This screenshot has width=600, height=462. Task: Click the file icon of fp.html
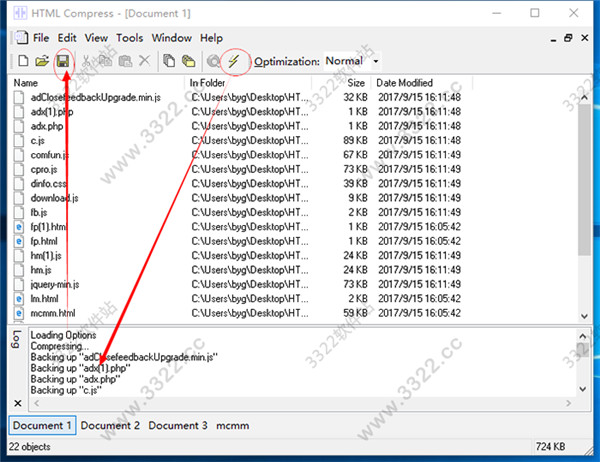coord(19,241)
